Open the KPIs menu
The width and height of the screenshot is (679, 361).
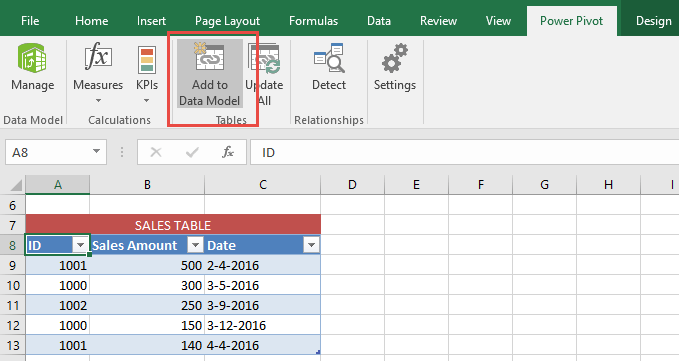(x=147, y=74)
